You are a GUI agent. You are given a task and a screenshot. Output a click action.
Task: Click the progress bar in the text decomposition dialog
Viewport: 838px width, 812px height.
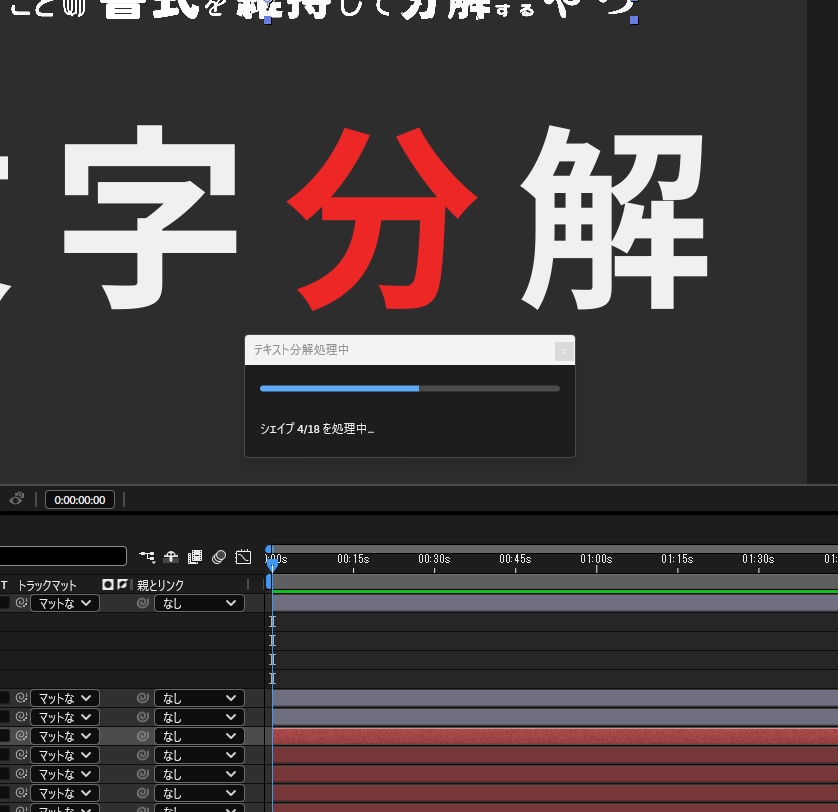pyautogui.click(x=410, y=388)
